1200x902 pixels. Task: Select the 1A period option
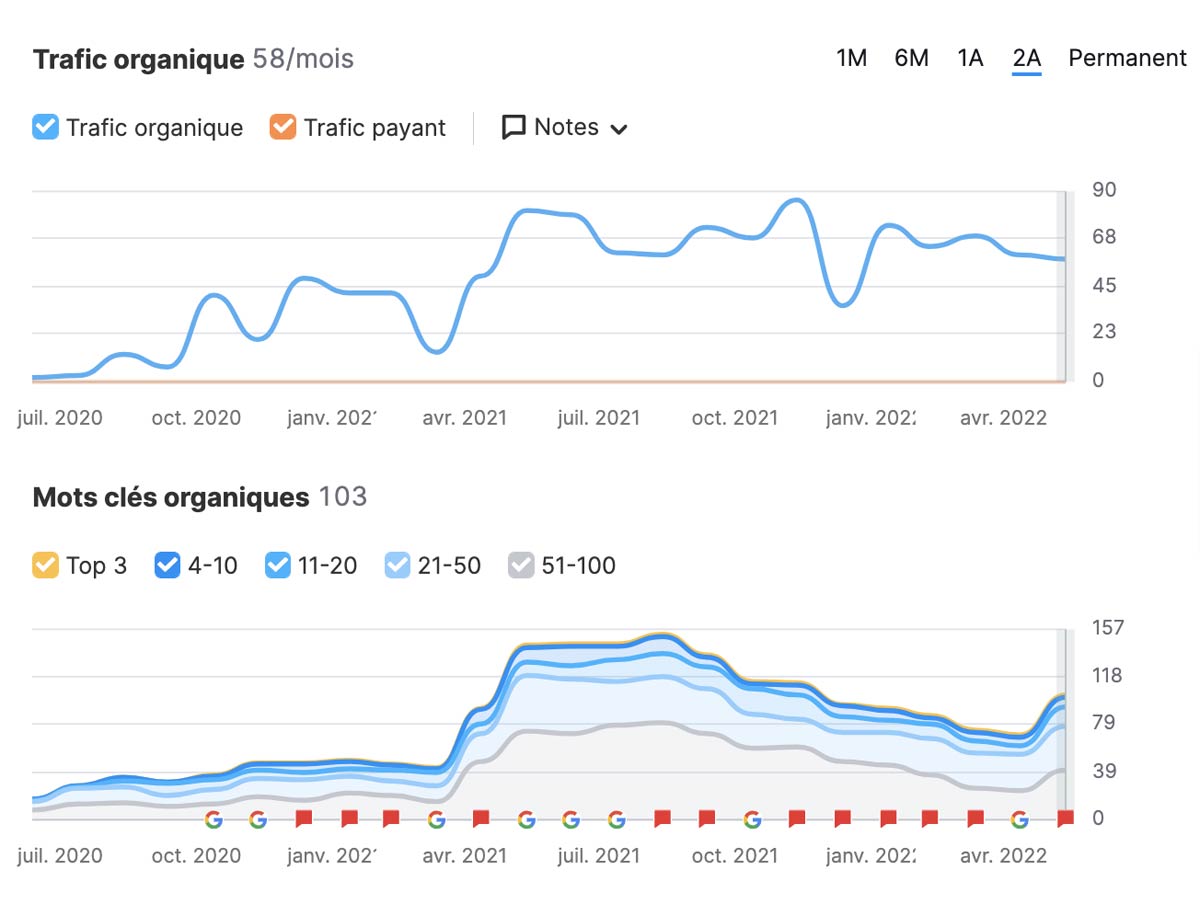[970, 59]
